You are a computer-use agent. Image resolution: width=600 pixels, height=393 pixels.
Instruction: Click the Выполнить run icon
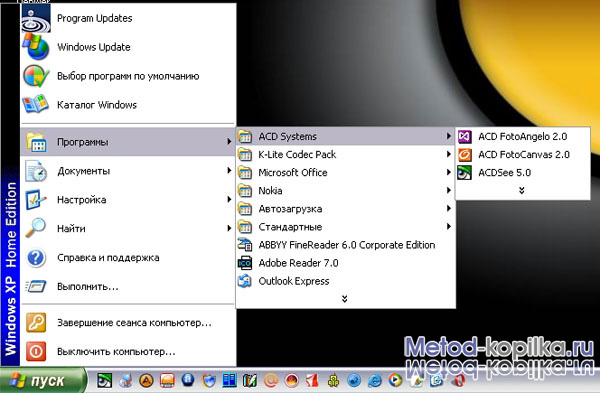(x=36, y=286)
